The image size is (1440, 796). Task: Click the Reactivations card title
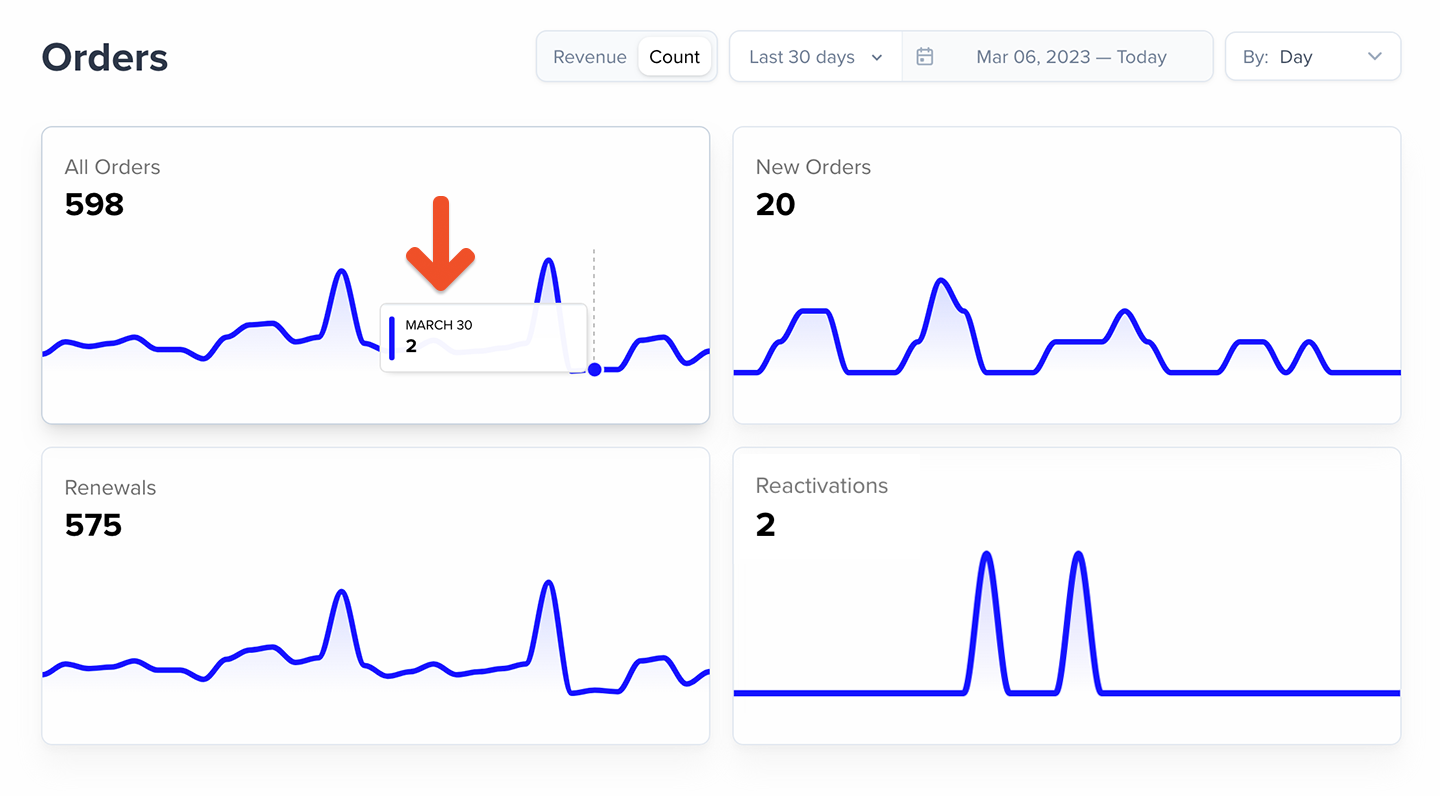point(821,486)
